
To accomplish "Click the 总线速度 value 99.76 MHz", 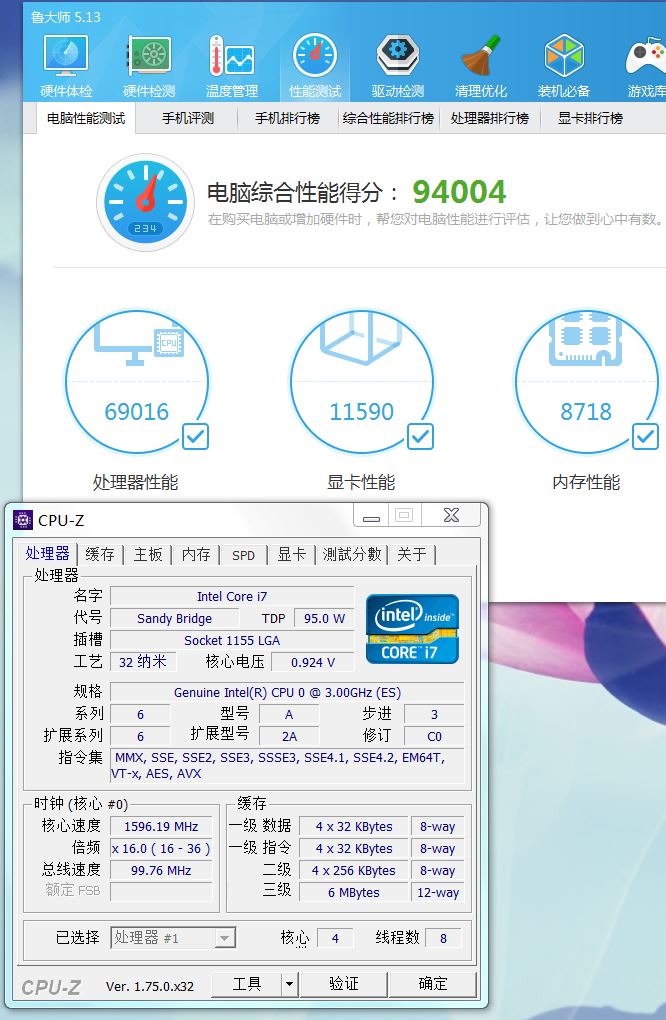I will click(x=161, y=870).
